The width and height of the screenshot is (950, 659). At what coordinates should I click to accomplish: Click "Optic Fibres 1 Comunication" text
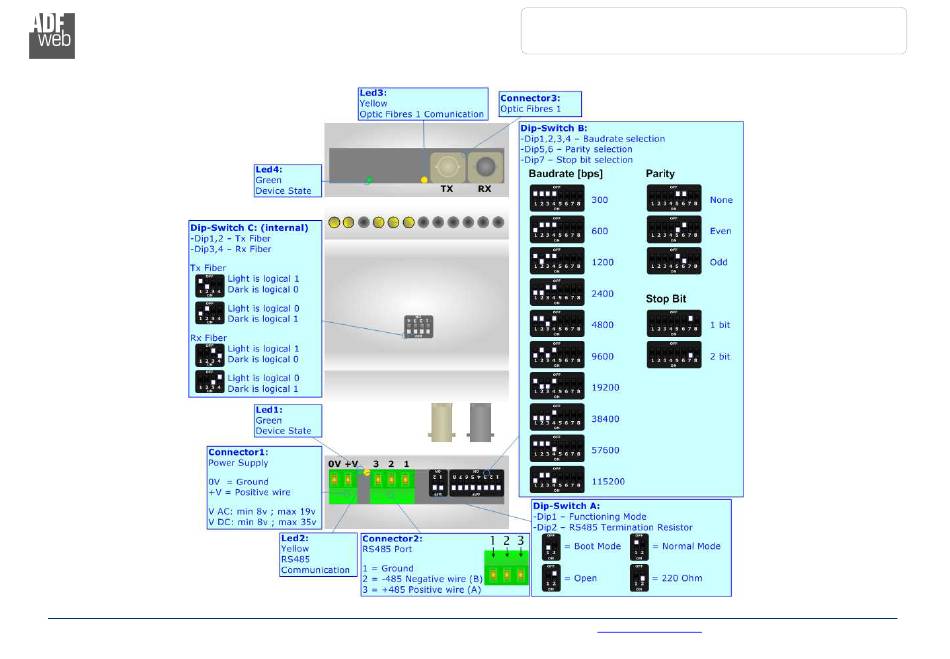click(x=422, y=114)
